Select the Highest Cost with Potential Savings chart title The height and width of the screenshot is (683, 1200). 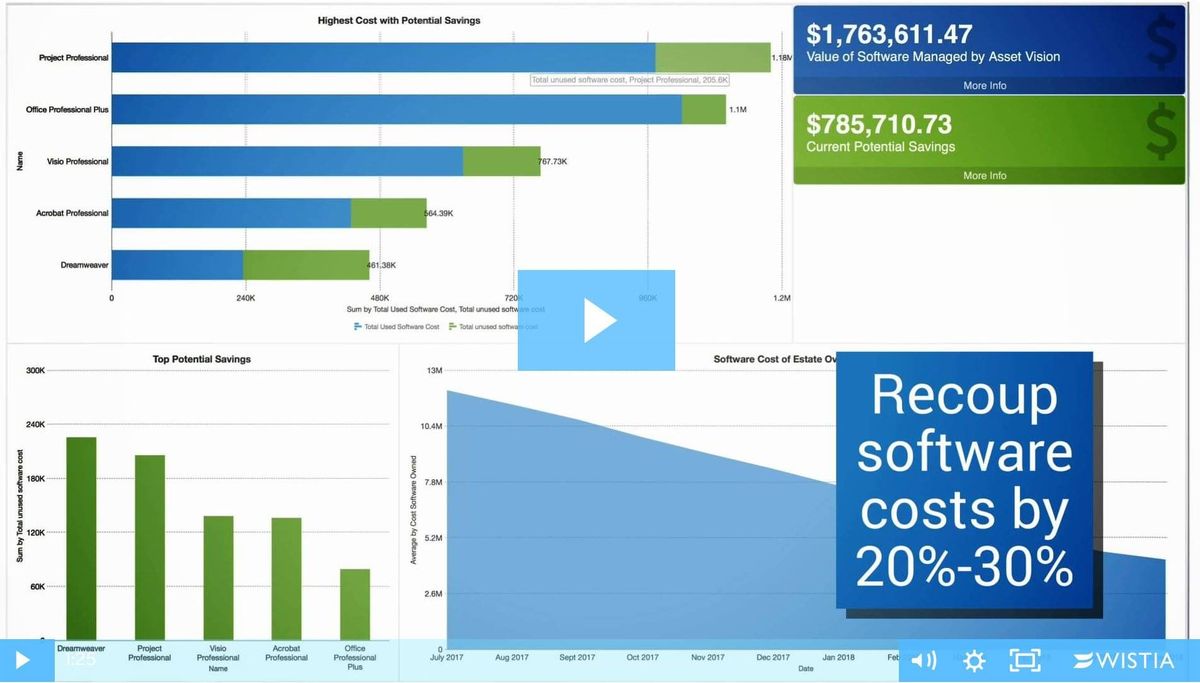399,19
